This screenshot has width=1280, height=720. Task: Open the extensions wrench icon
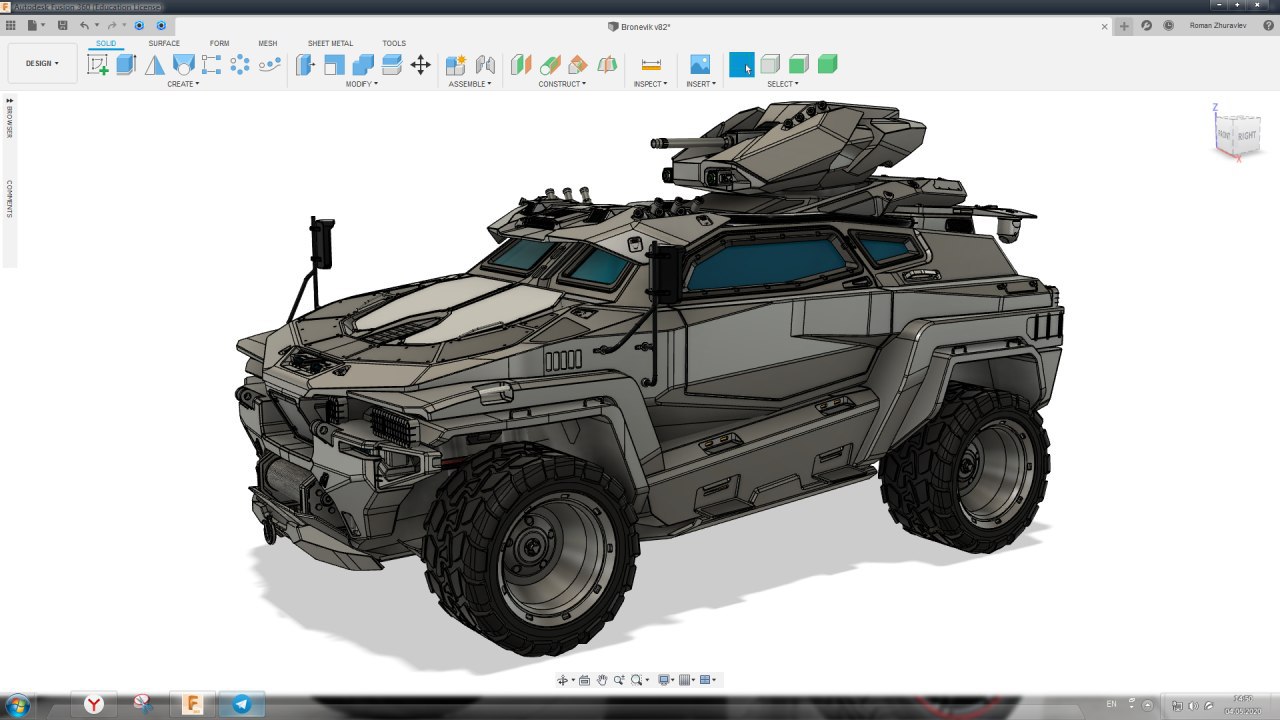(1147, 26)
